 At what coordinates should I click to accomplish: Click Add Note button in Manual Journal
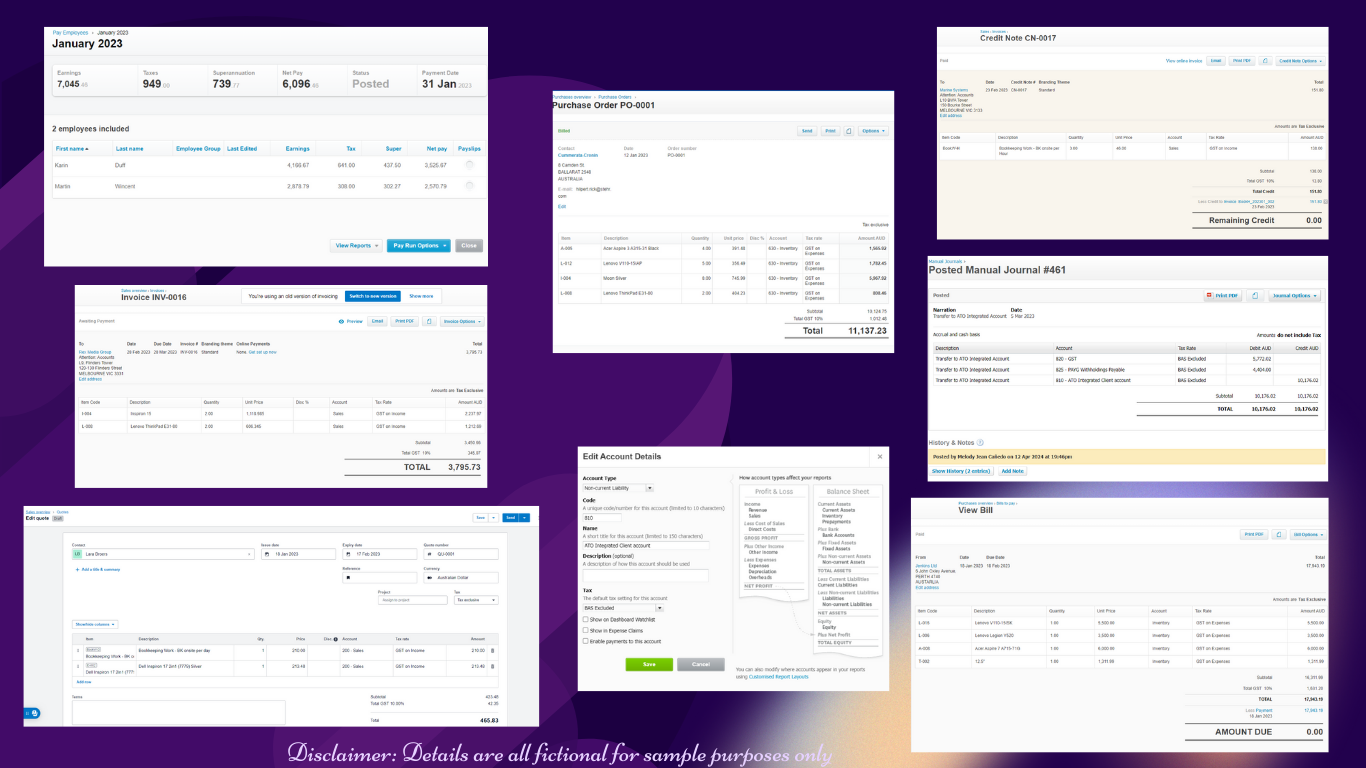click(x=1012, y=471)
